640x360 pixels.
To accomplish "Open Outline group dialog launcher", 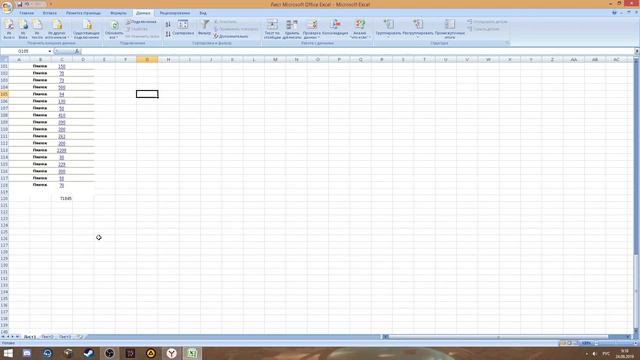I will pos(507,43).
